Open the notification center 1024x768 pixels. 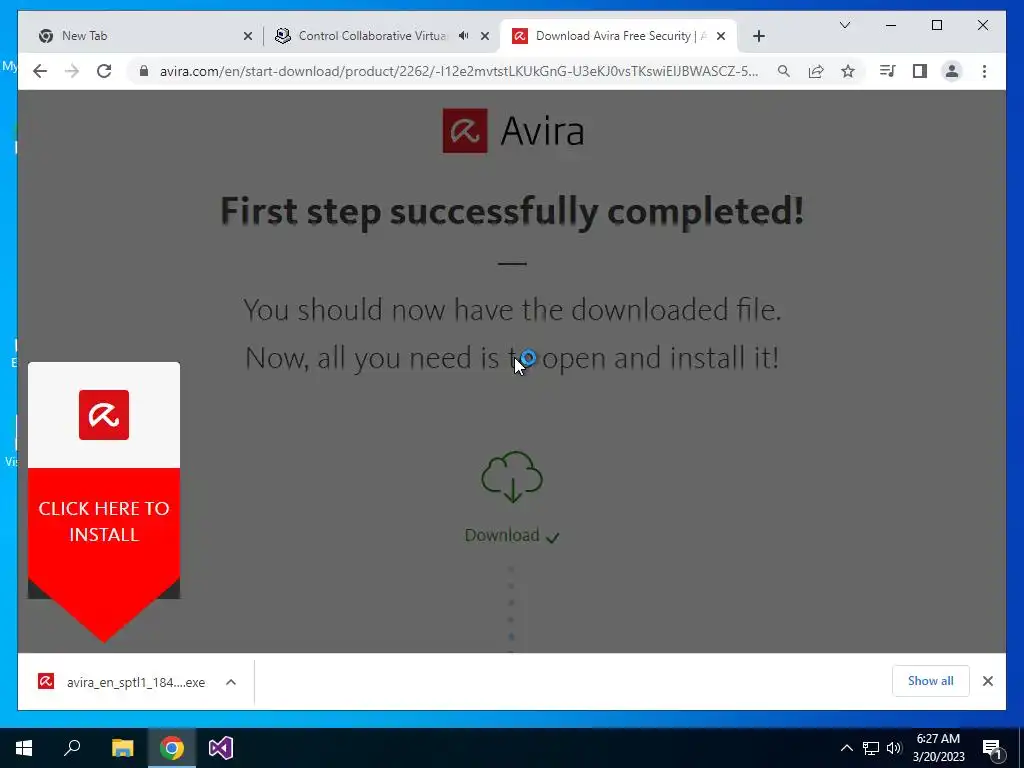pyautogui.click(x=991, y=748)
